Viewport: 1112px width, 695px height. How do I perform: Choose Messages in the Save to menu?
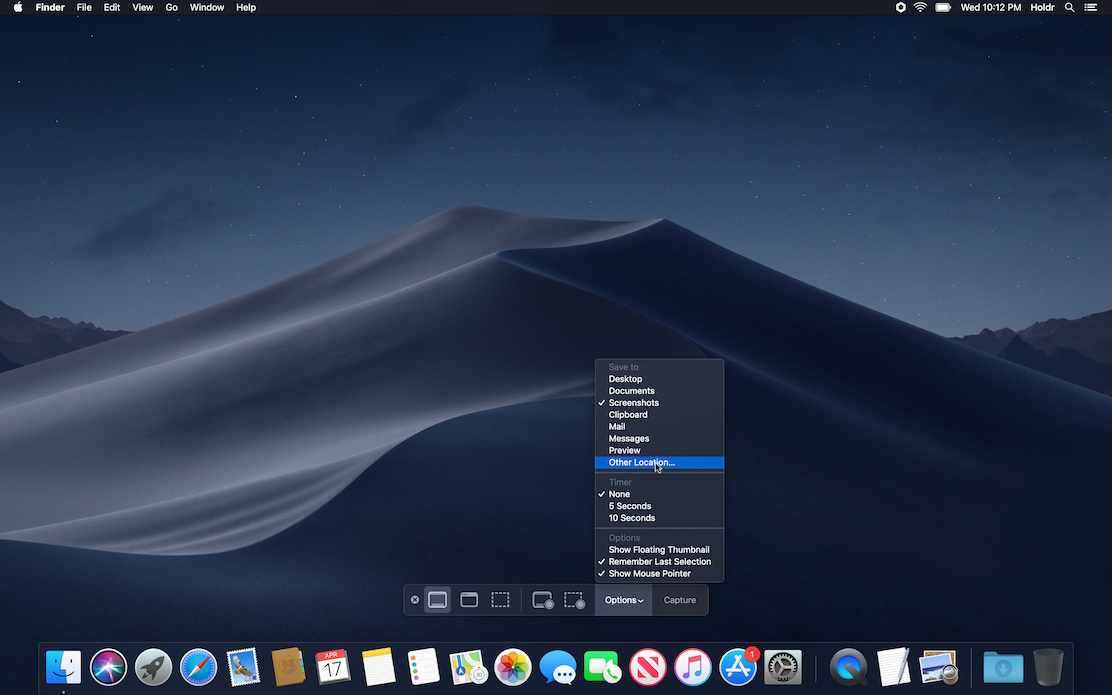tap(660, 438)
